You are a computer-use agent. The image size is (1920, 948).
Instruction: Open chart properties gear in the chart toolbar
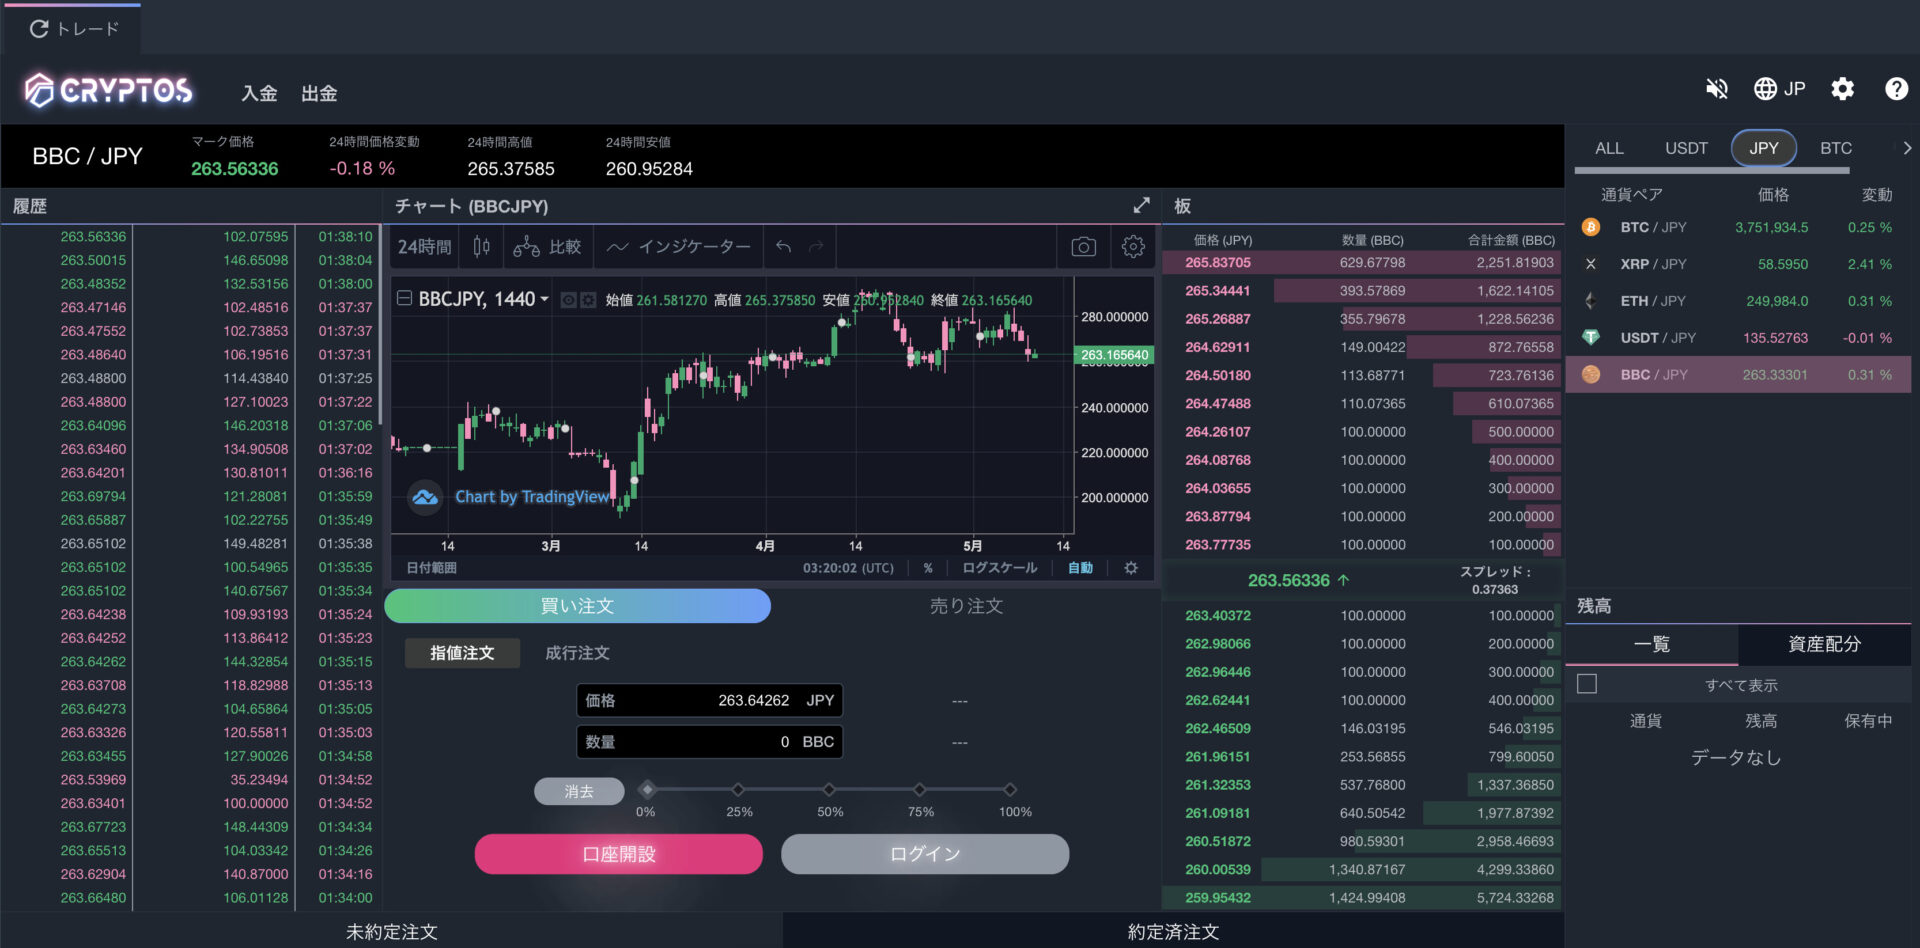(x=1133, y=247)
